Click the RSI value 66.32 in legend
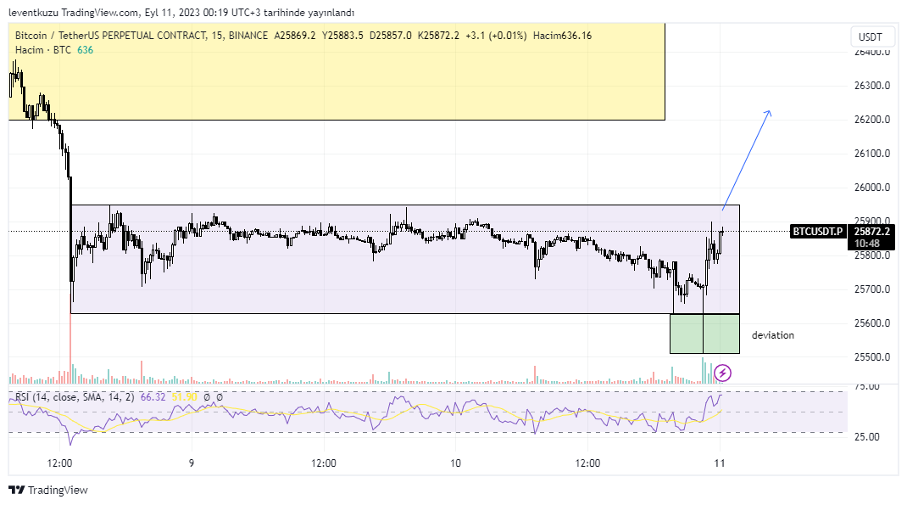 click(x=152, y=397)
